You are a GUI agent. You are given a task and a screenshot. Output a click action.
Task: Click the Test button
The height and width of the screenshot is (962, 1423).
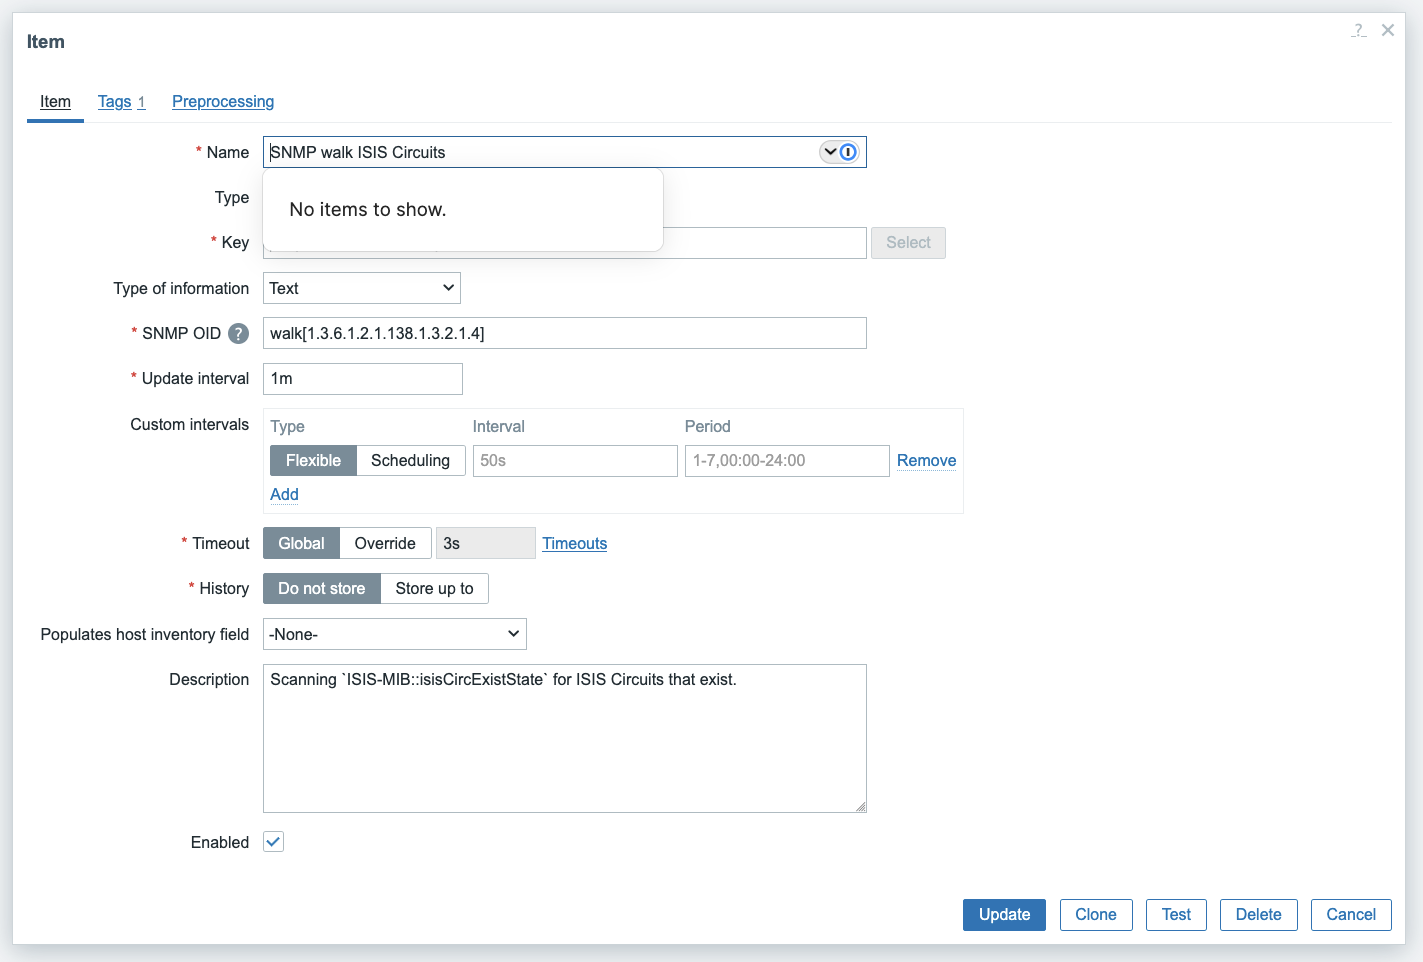1176,914
